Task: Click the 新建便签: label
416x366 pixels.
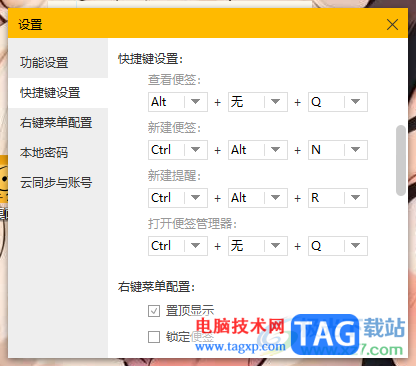Action: [x=175, y=128]
